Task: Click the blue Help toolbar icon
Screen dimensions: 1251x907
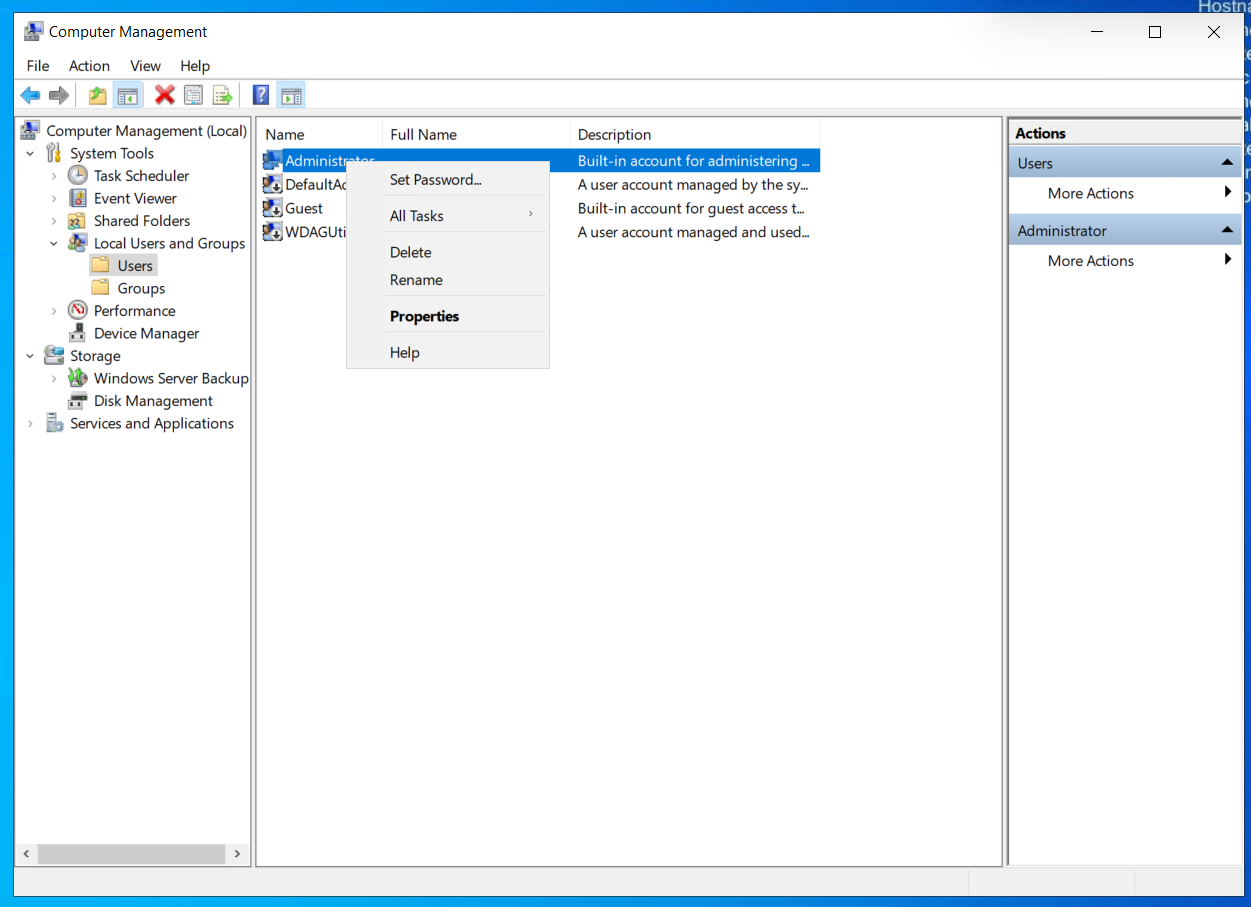Action: coord(261,95)
